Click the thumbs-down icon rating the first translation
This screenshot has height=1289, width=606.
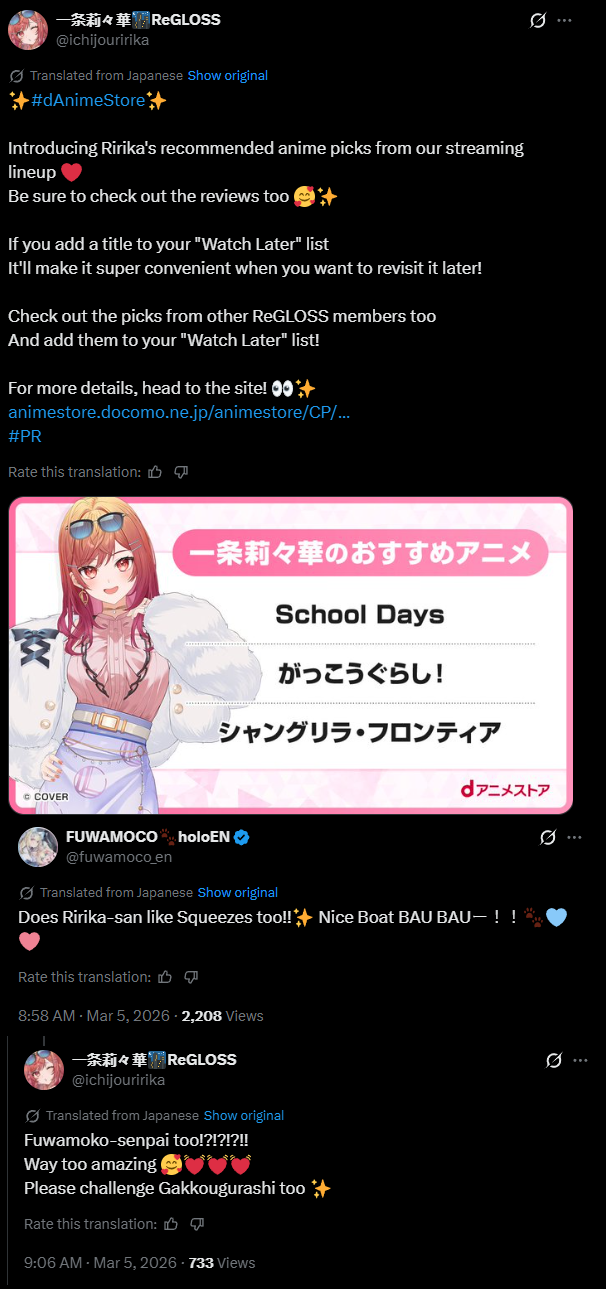click(181, 472)
